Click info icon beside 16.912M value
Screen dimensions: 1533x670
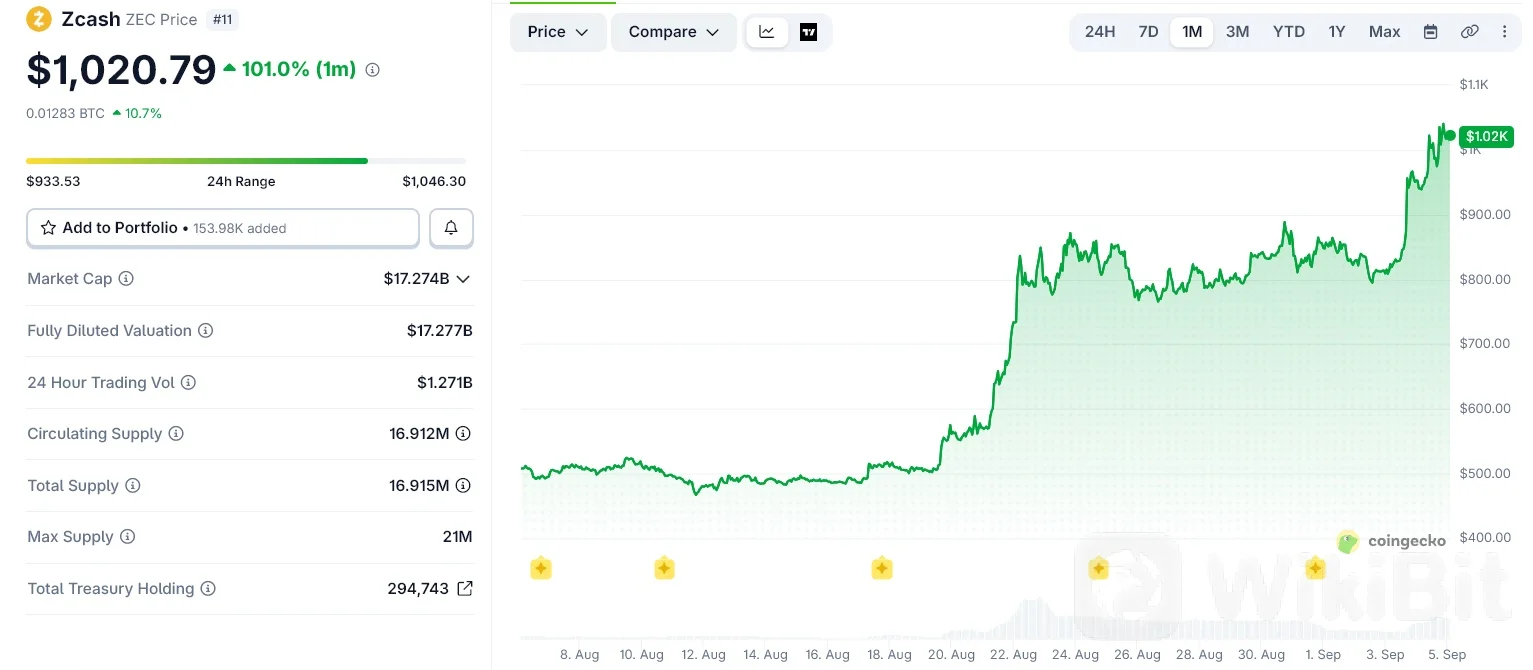point(463,434)
